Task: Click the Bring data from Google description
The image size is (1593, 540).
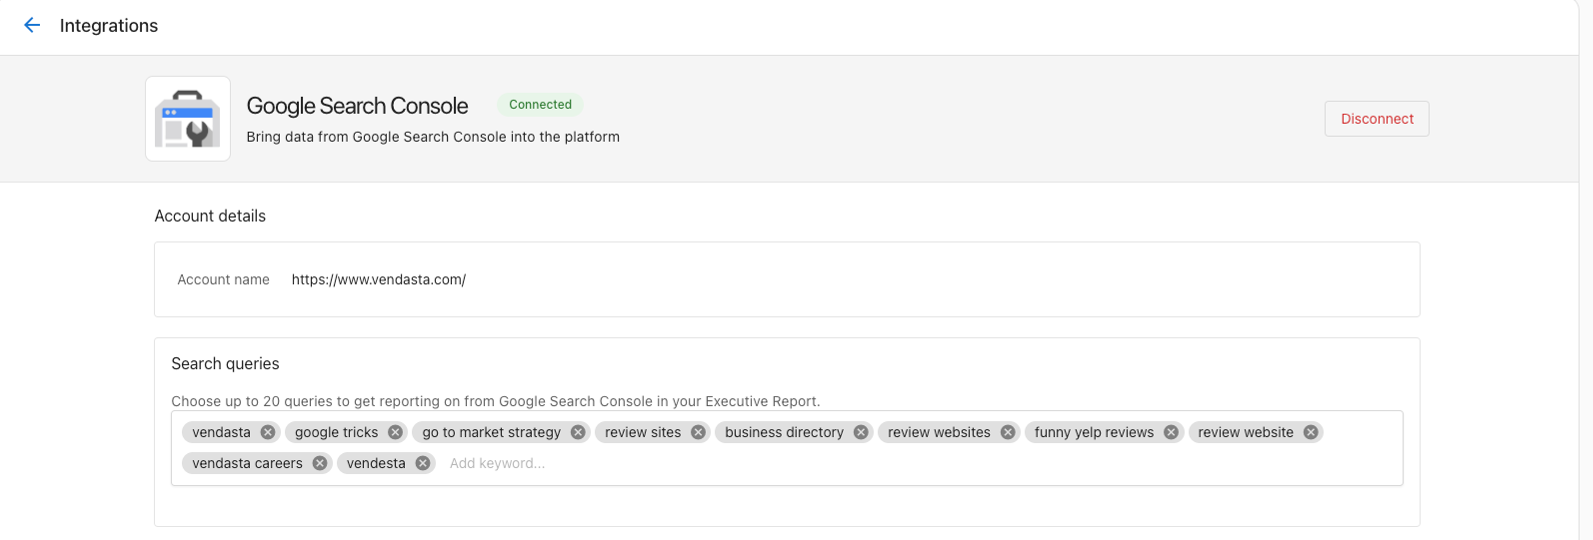Action: click(433, 137)
